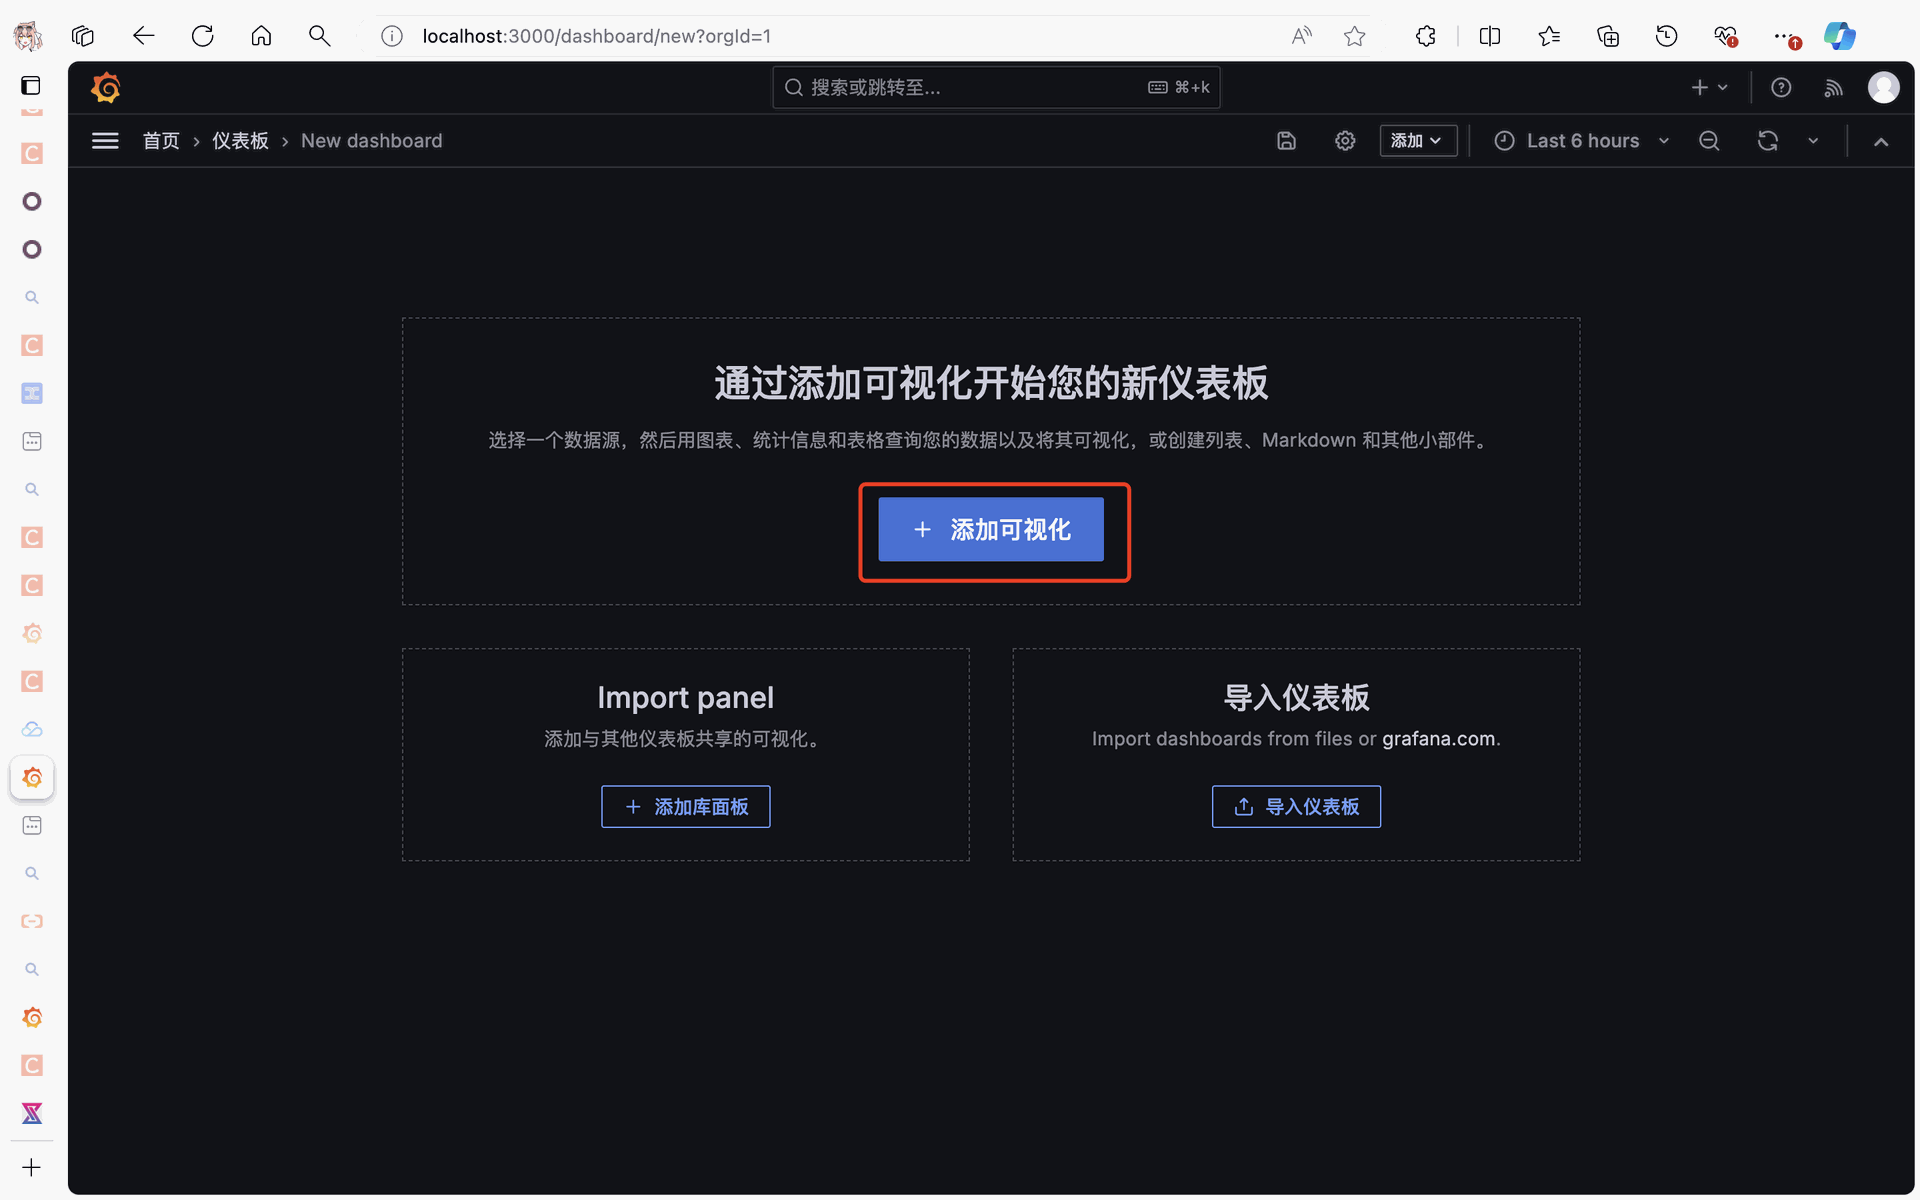
Task: Click the Grafana logo
Action: 106,88
